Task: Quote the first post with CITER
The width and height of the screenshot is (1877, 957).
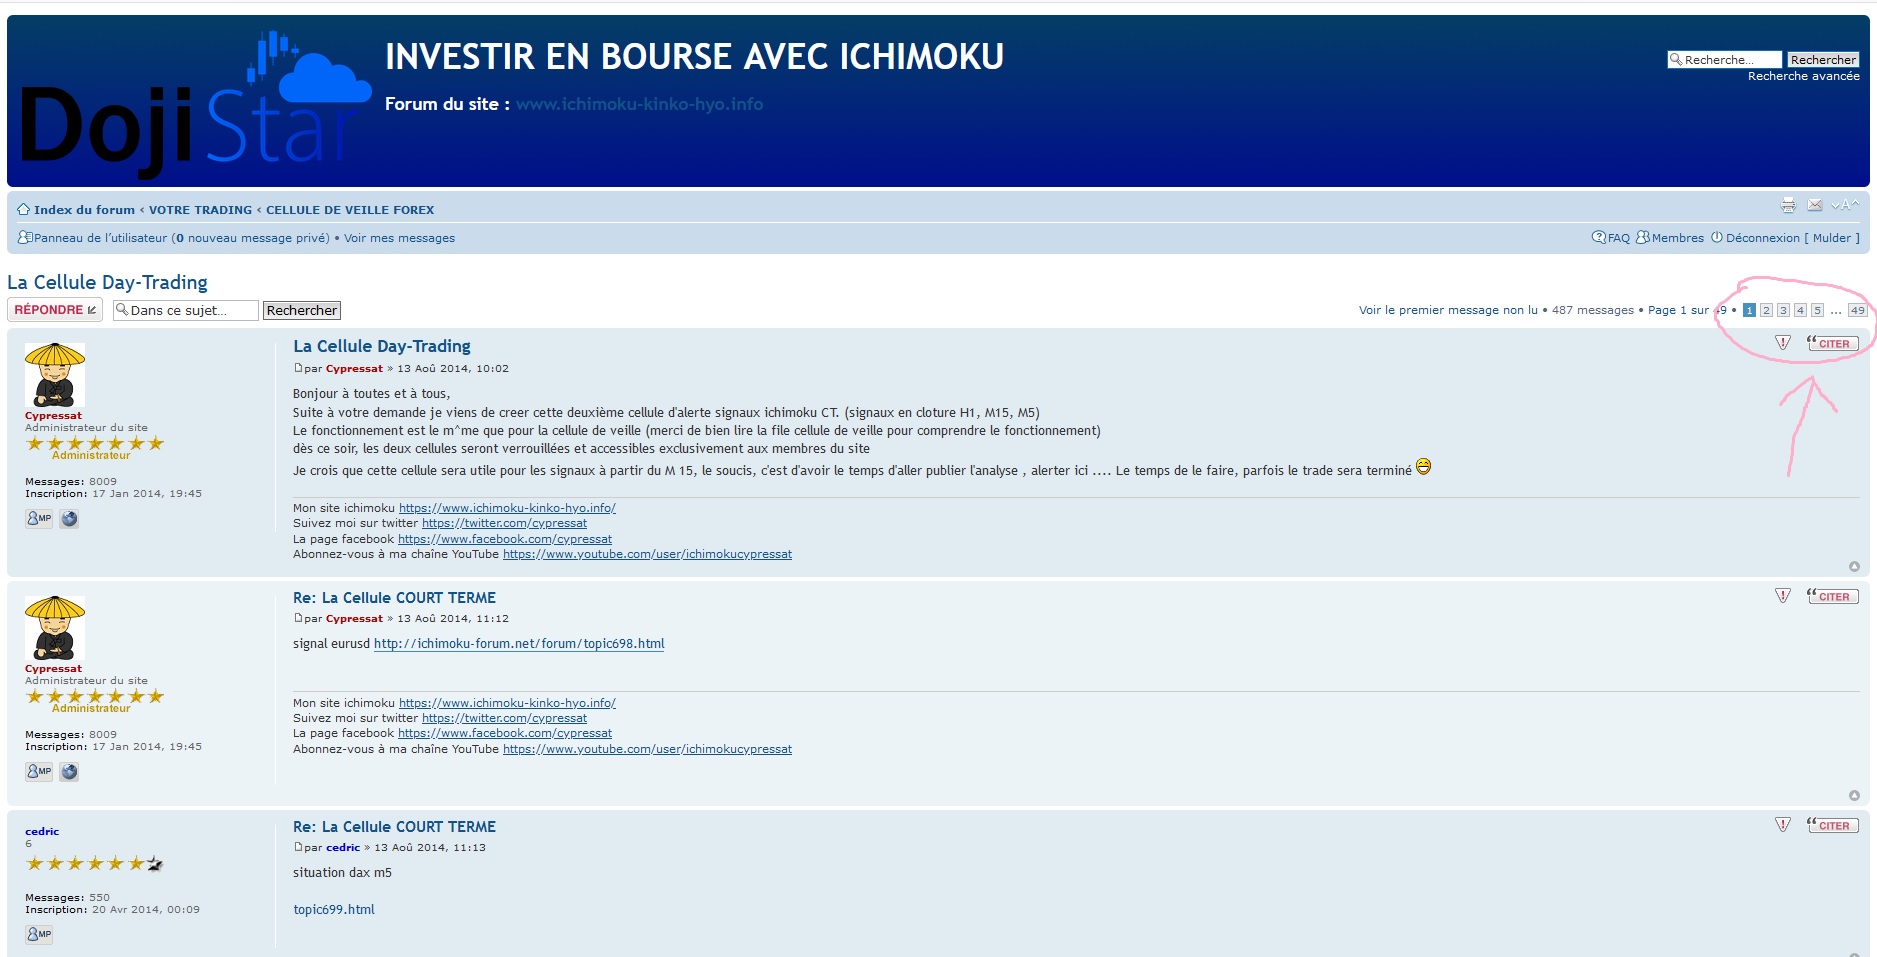Action: click(x=1832, y=343)
